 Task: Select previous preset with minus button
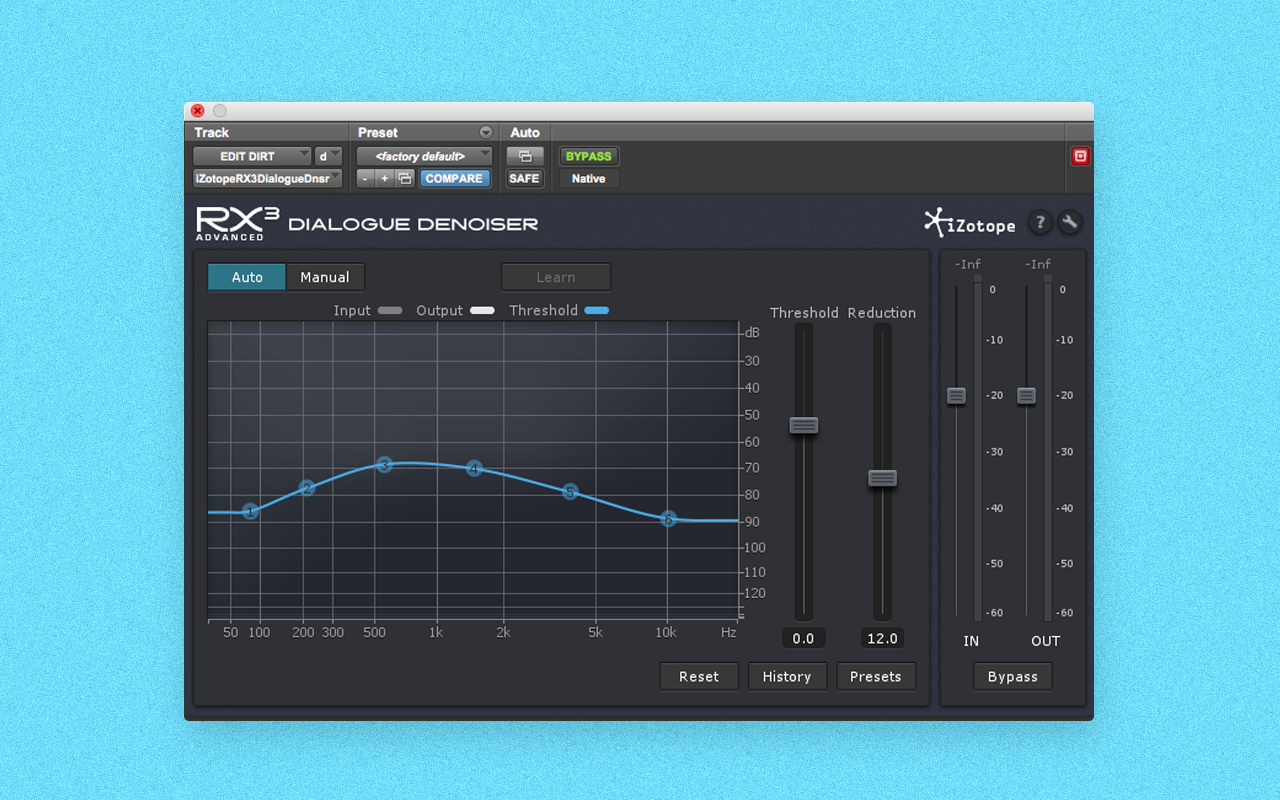(x=365, y=178)
